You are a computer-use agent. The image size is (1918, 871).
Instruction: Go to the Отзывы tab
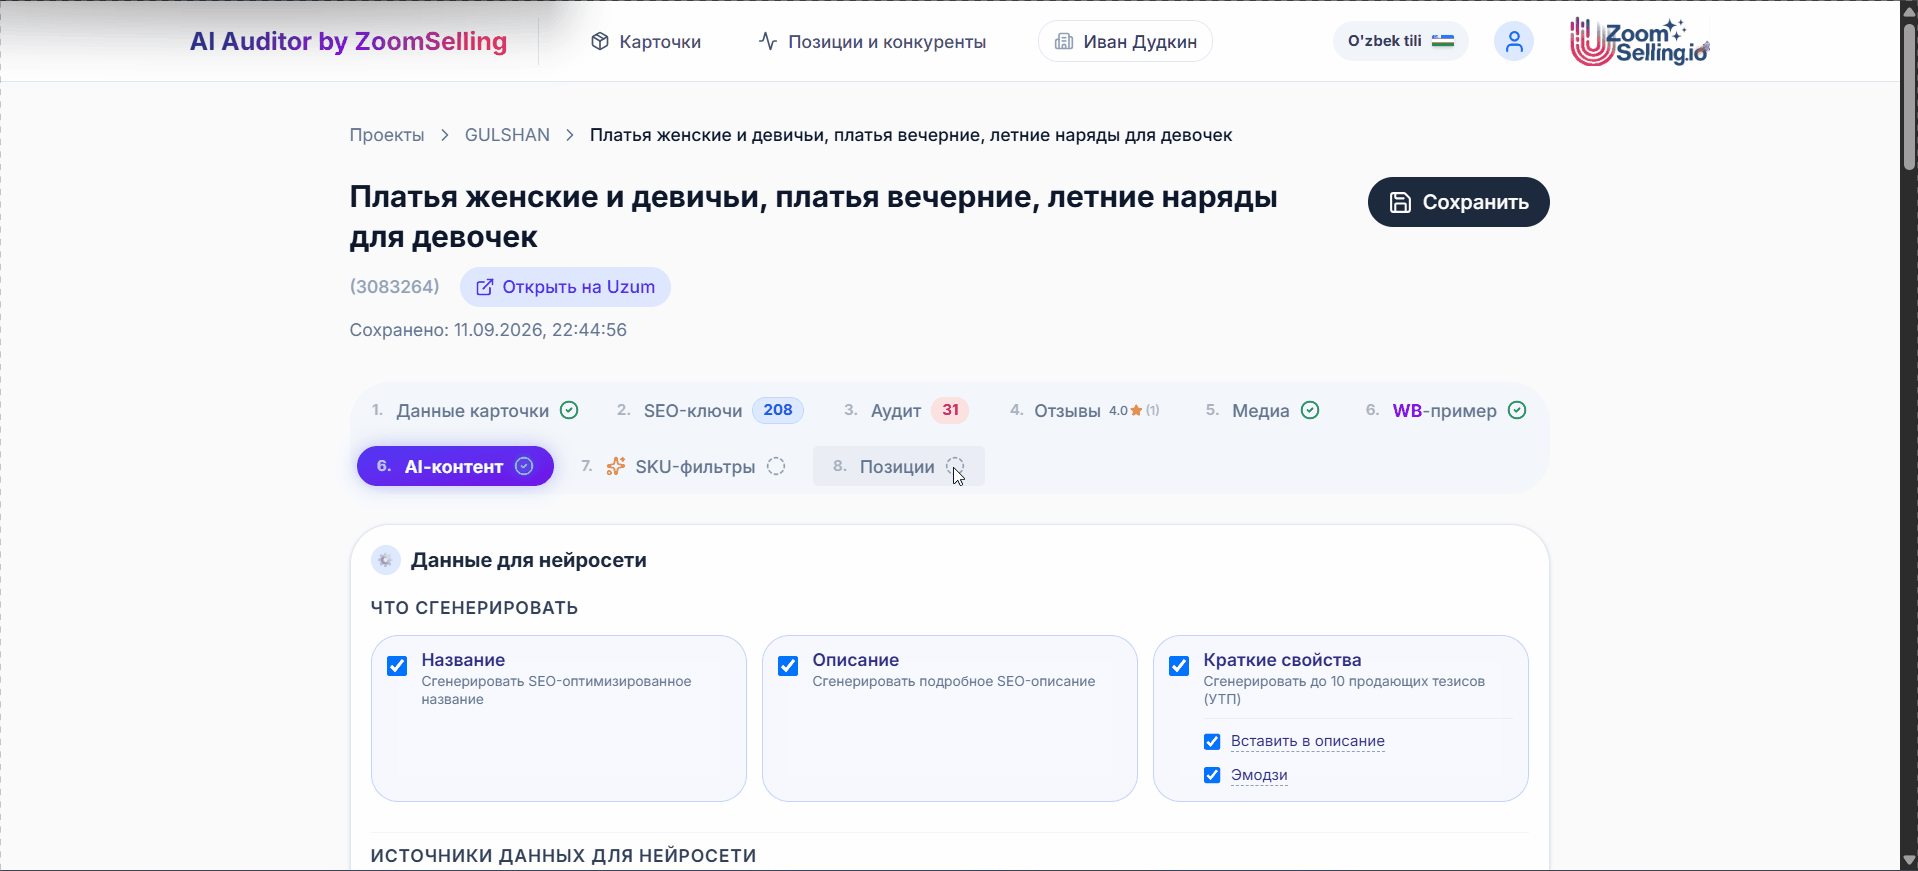1085,410
